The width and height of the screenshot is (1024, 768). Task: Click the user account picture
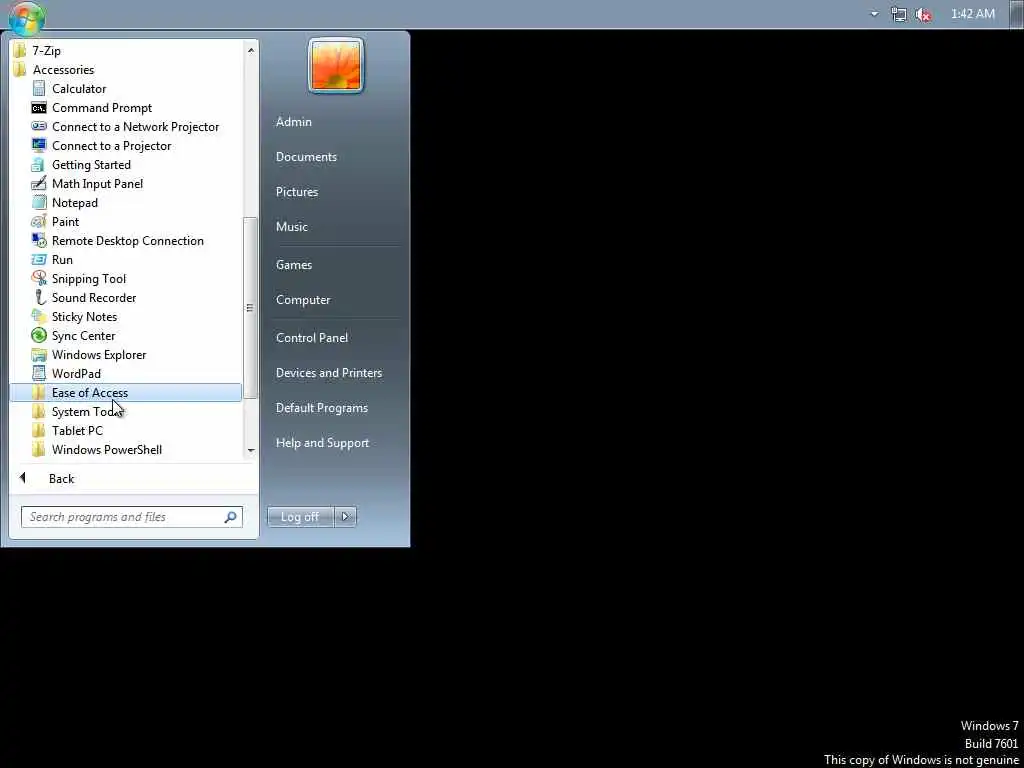[336, 65]
